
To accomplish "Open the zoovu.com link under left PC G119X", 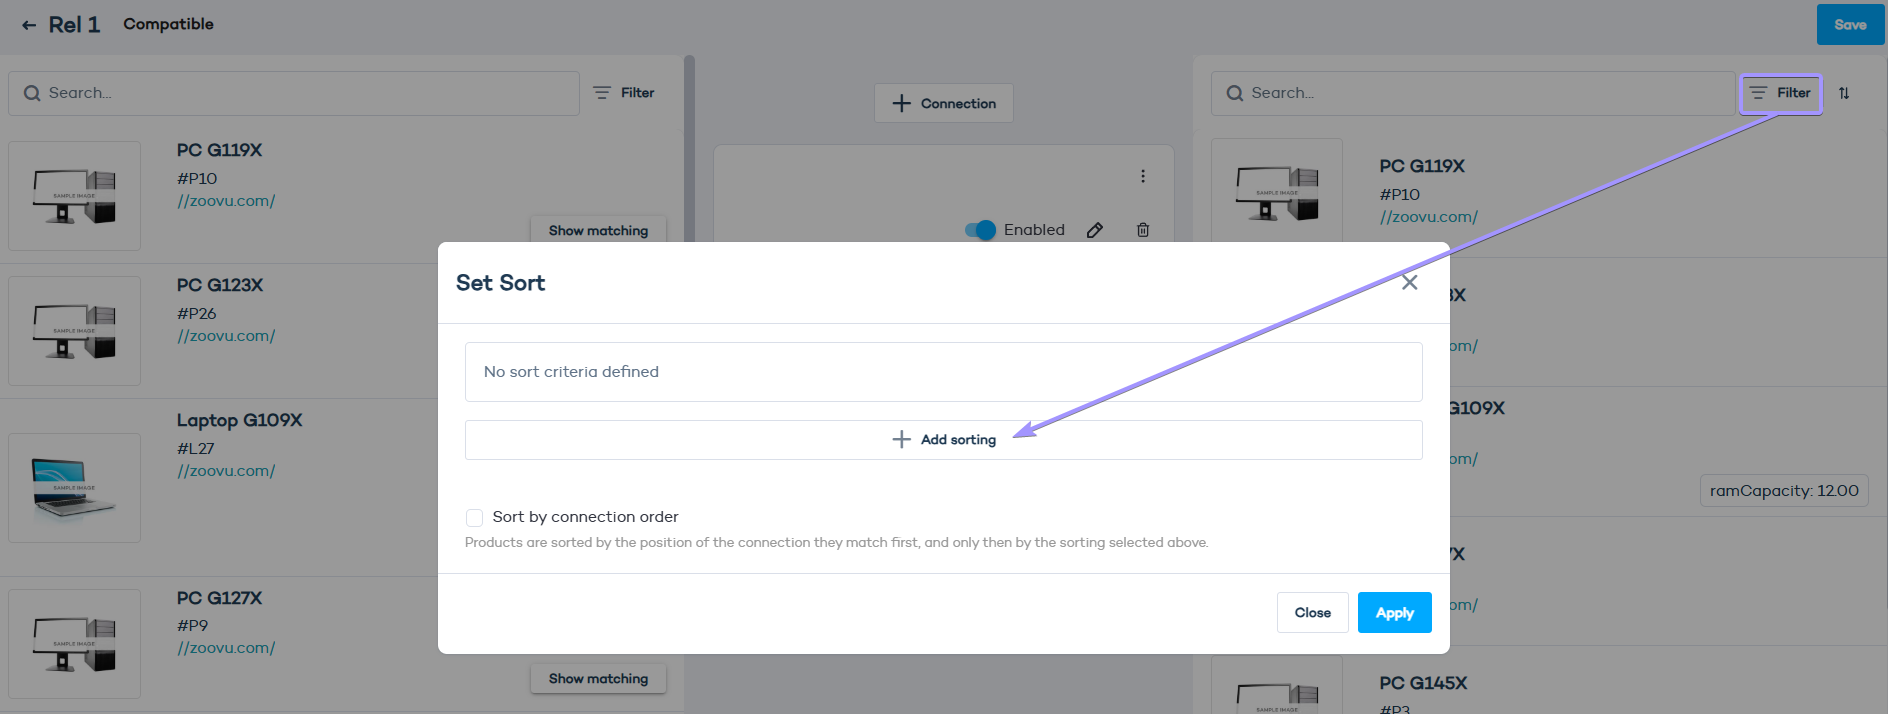I will click(226, 201).
